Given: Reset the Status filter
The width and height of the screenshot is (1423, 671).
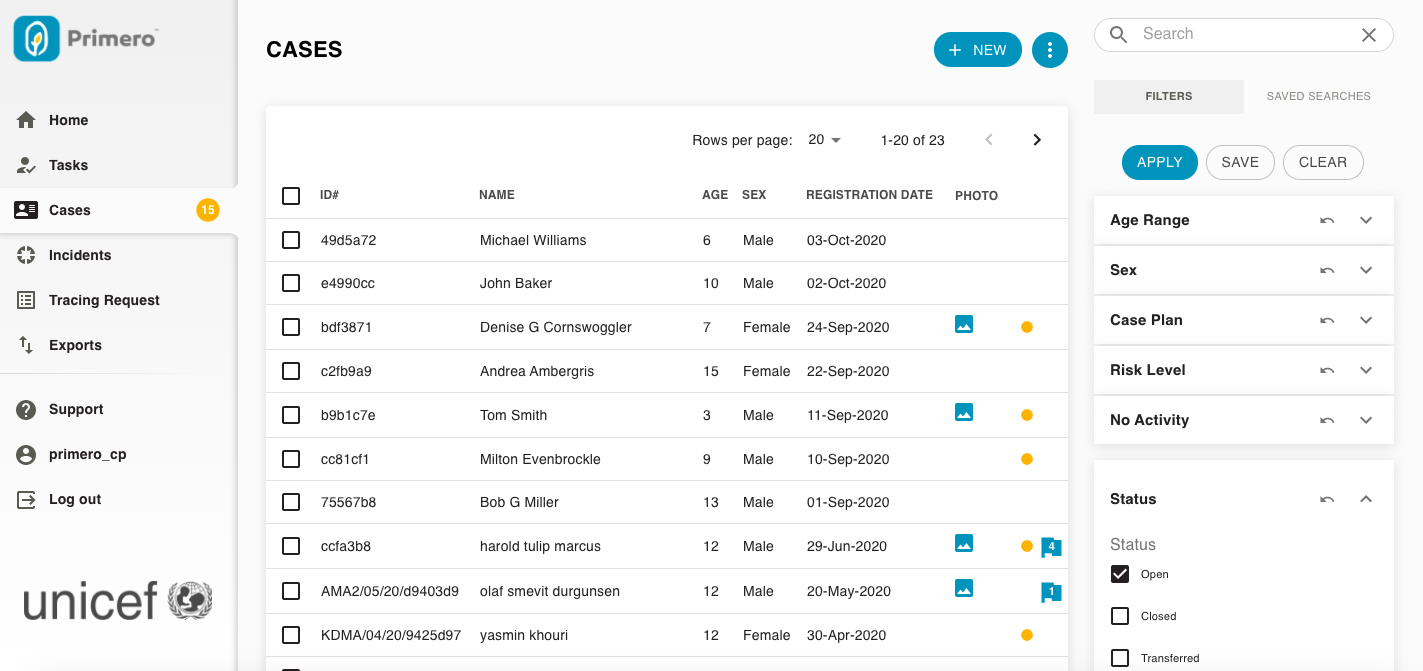Looking at the screenshot, I should (x=1327, y=499).
